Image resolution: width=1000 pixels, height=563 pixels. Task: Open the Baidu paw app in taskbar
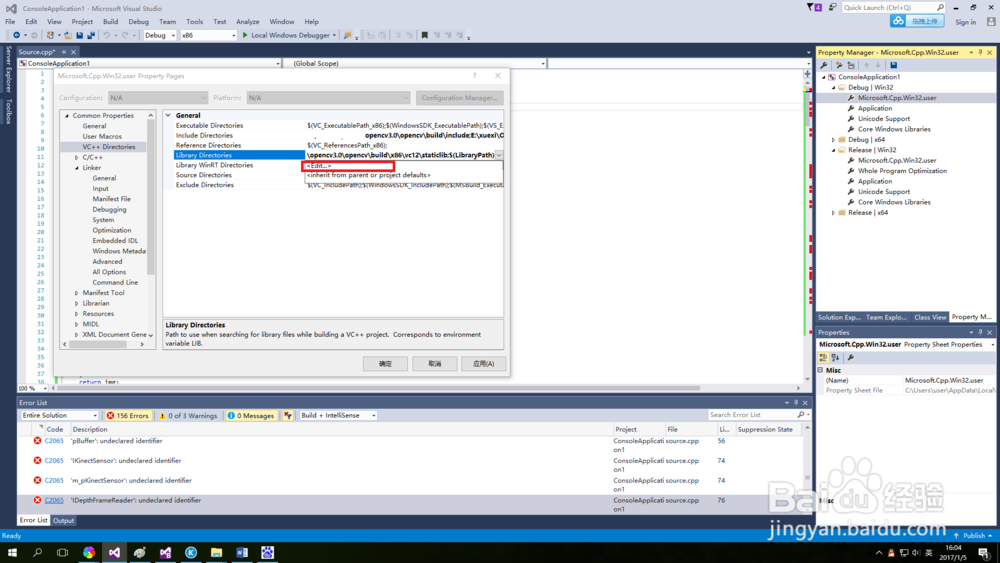click(267, 553)
